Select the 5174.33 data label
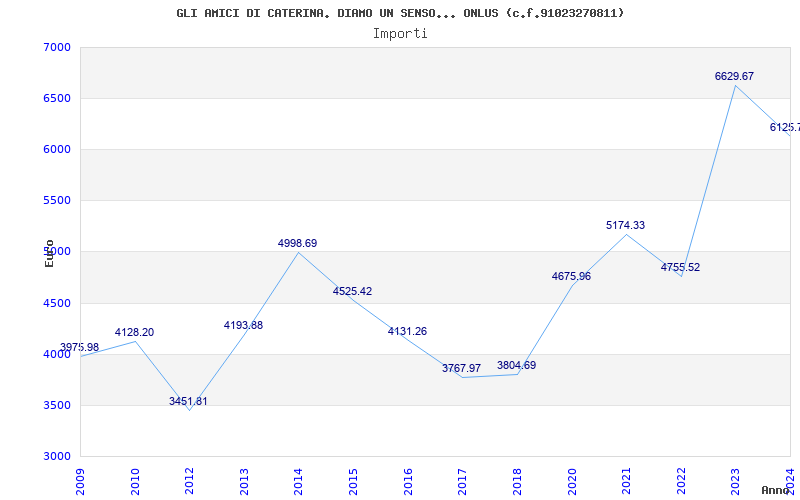Image resolution: width=800 pixels, height=500 pixels. [626, 226]
